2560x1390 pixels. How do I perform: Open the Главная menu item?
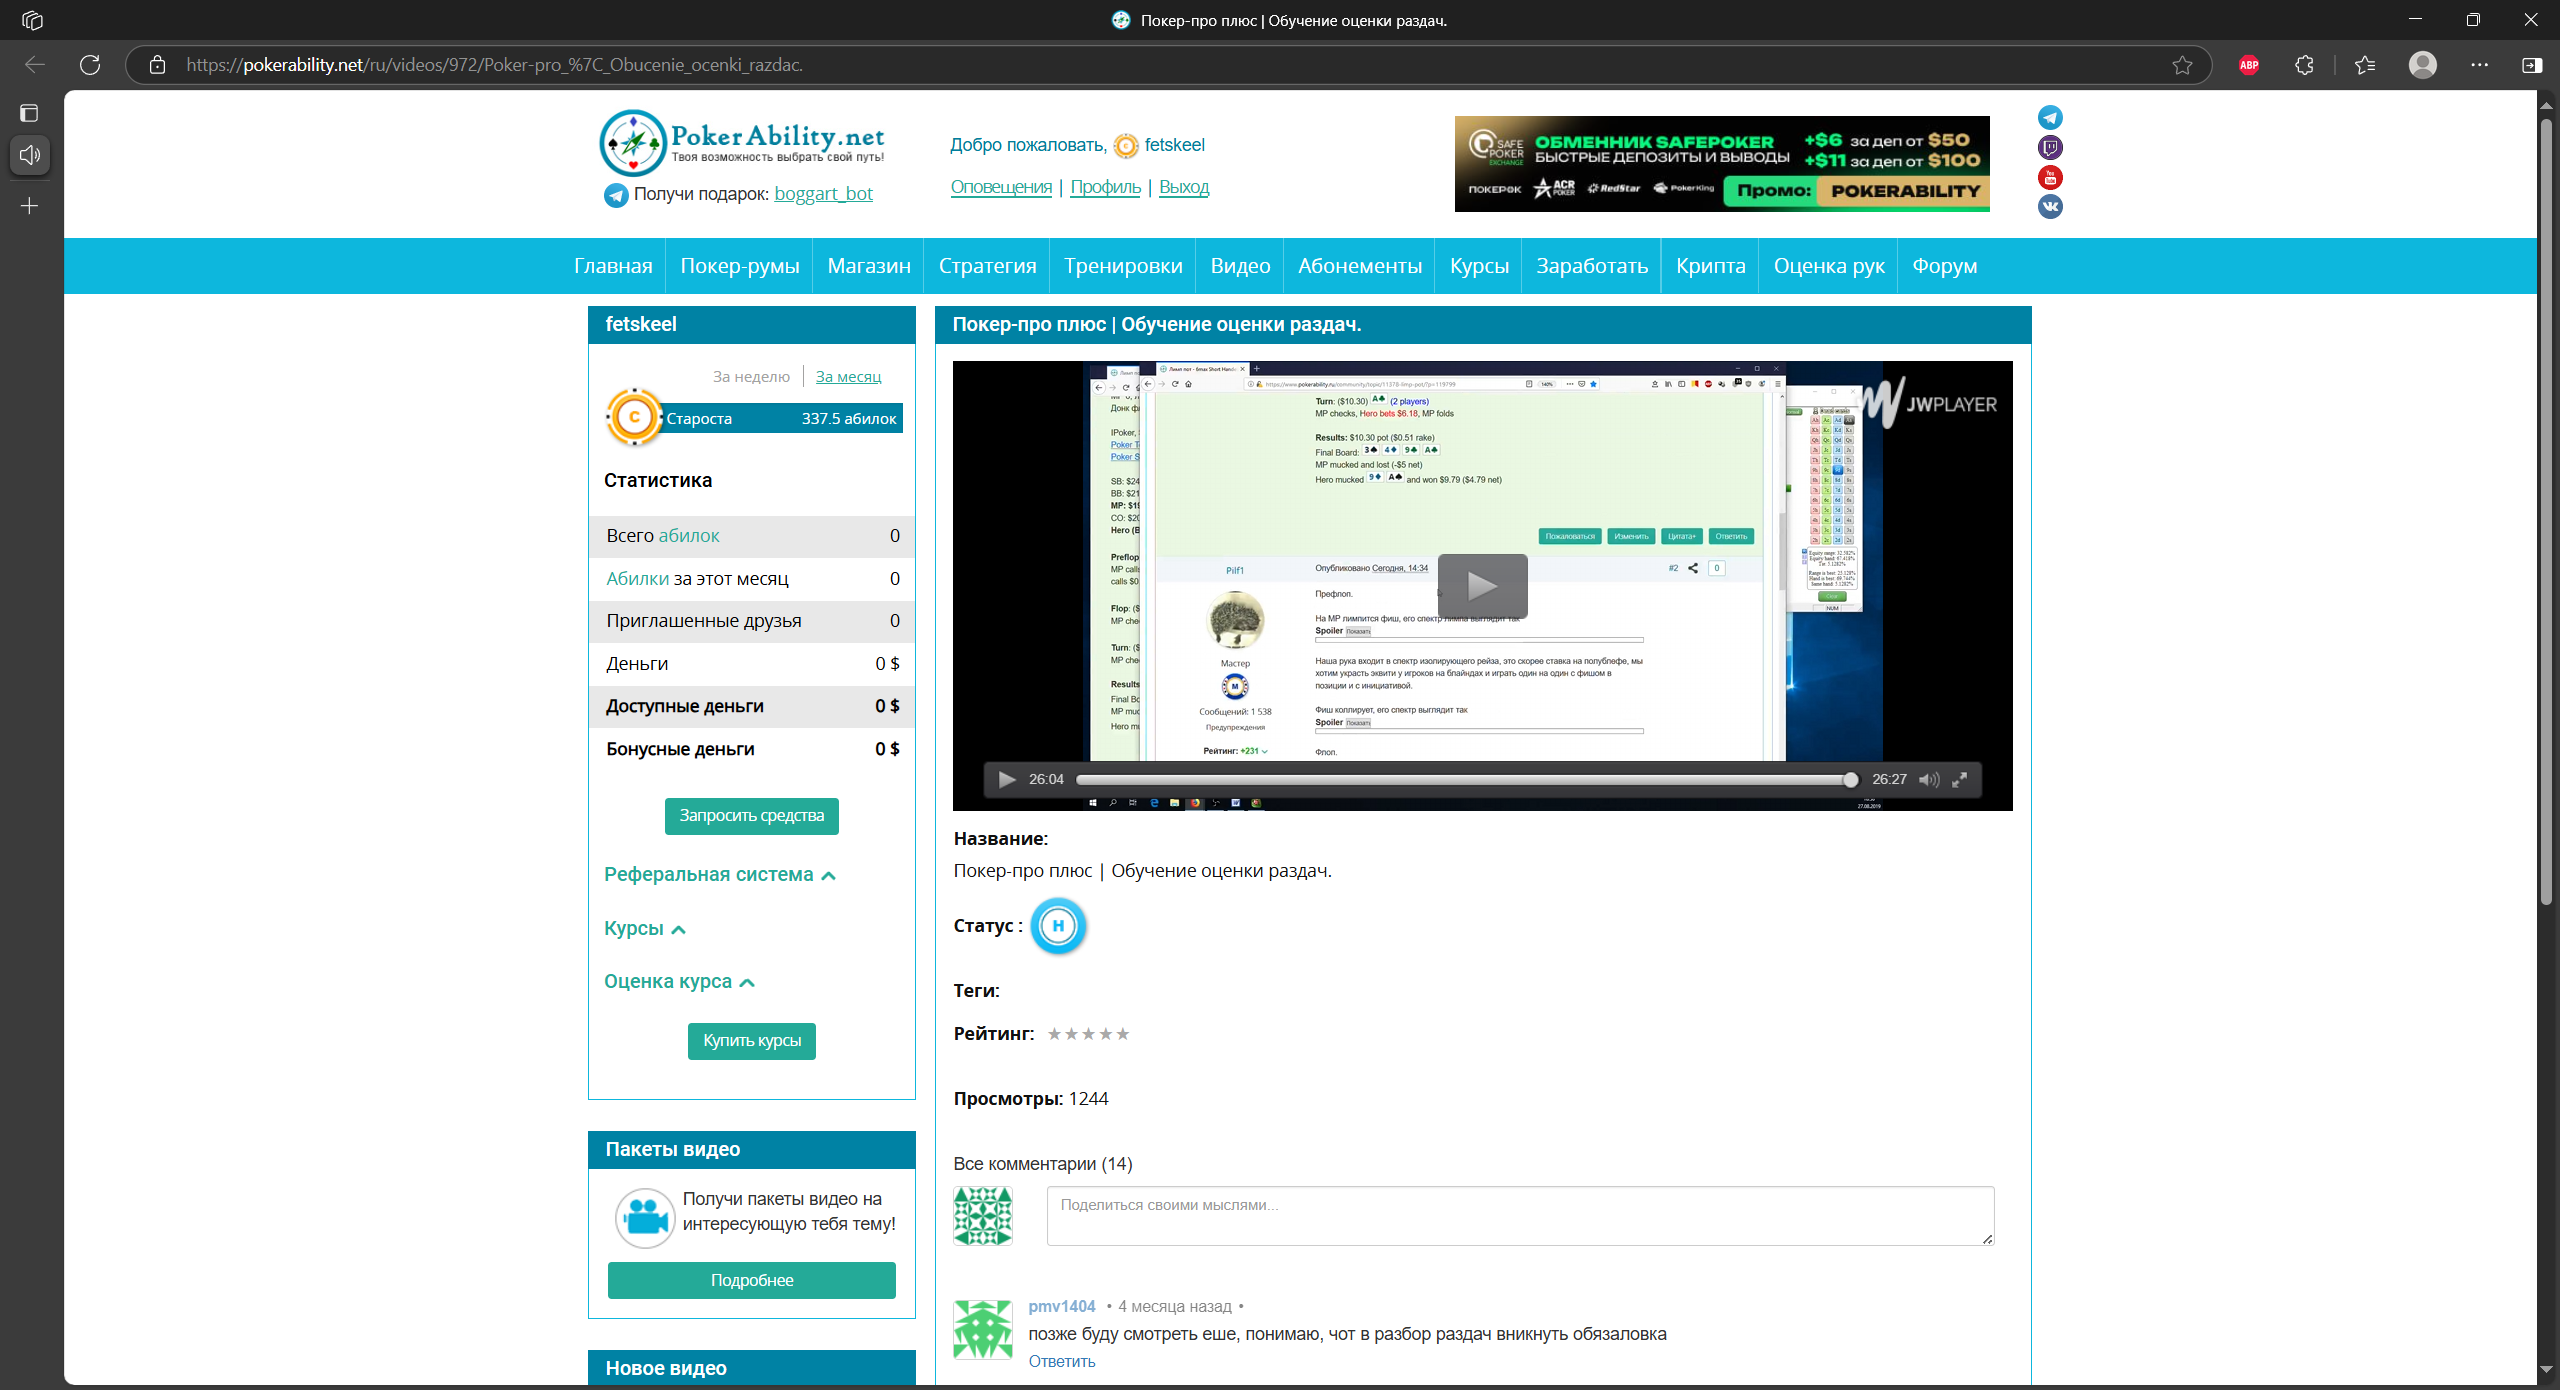pos(613,266)
